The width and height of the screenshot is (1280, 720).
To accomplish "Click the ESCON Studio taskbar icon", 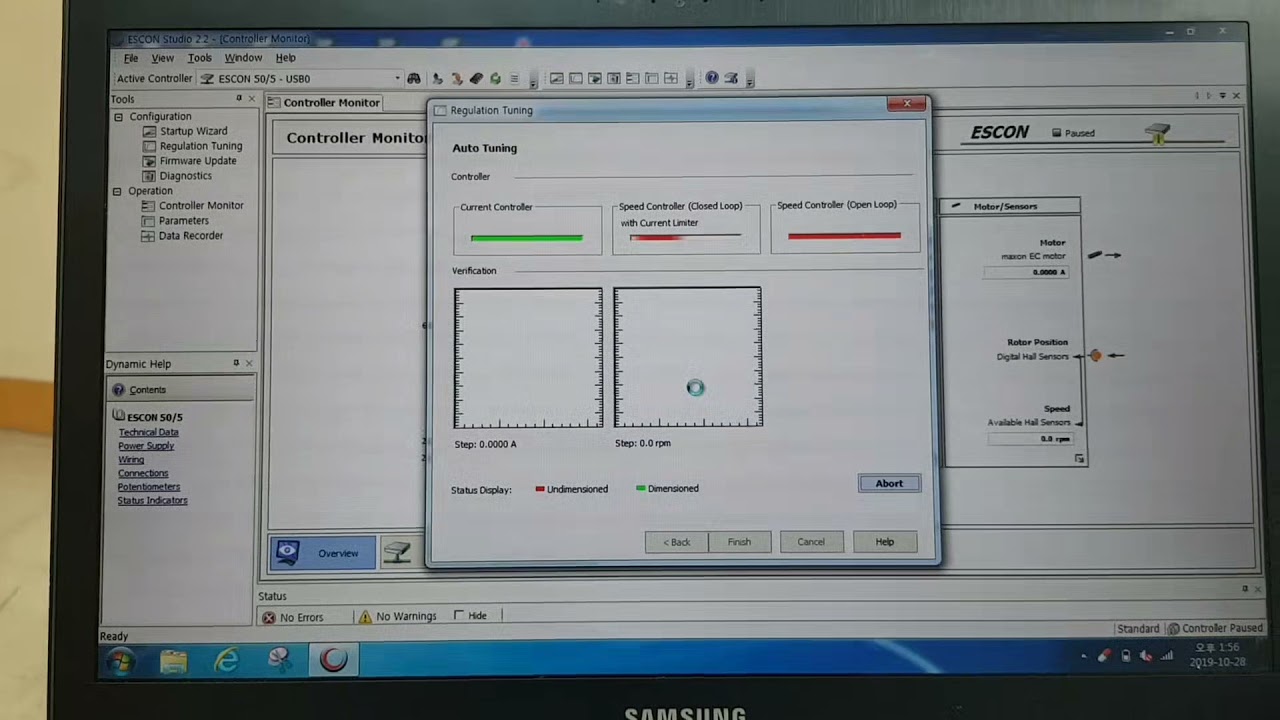I will click(x=333, y=661).
